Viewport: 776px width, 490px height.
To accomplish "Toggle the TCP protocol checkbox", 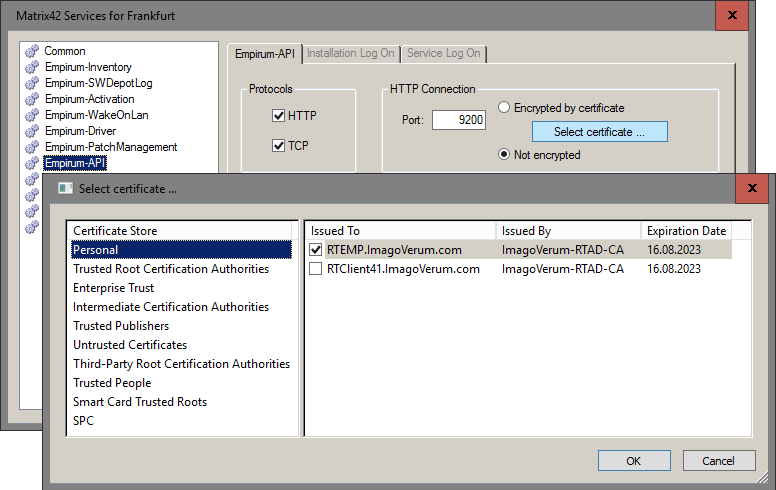I will (x=279, y=146).
